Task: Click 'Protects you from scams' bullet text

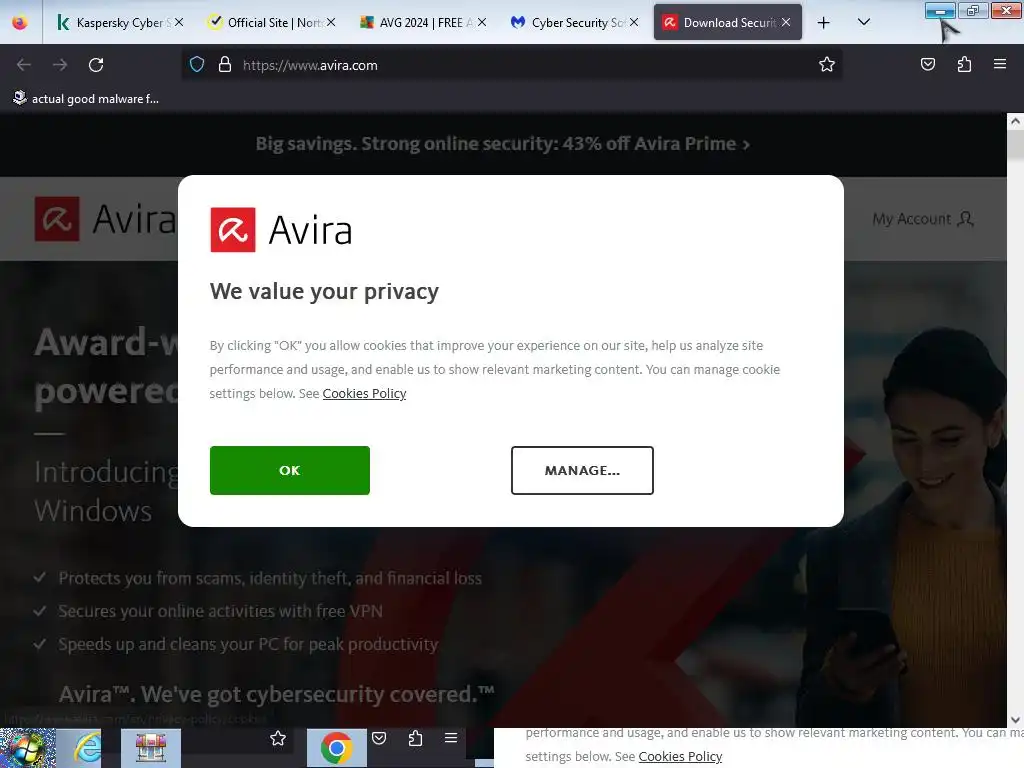Action: coord(270,578)
